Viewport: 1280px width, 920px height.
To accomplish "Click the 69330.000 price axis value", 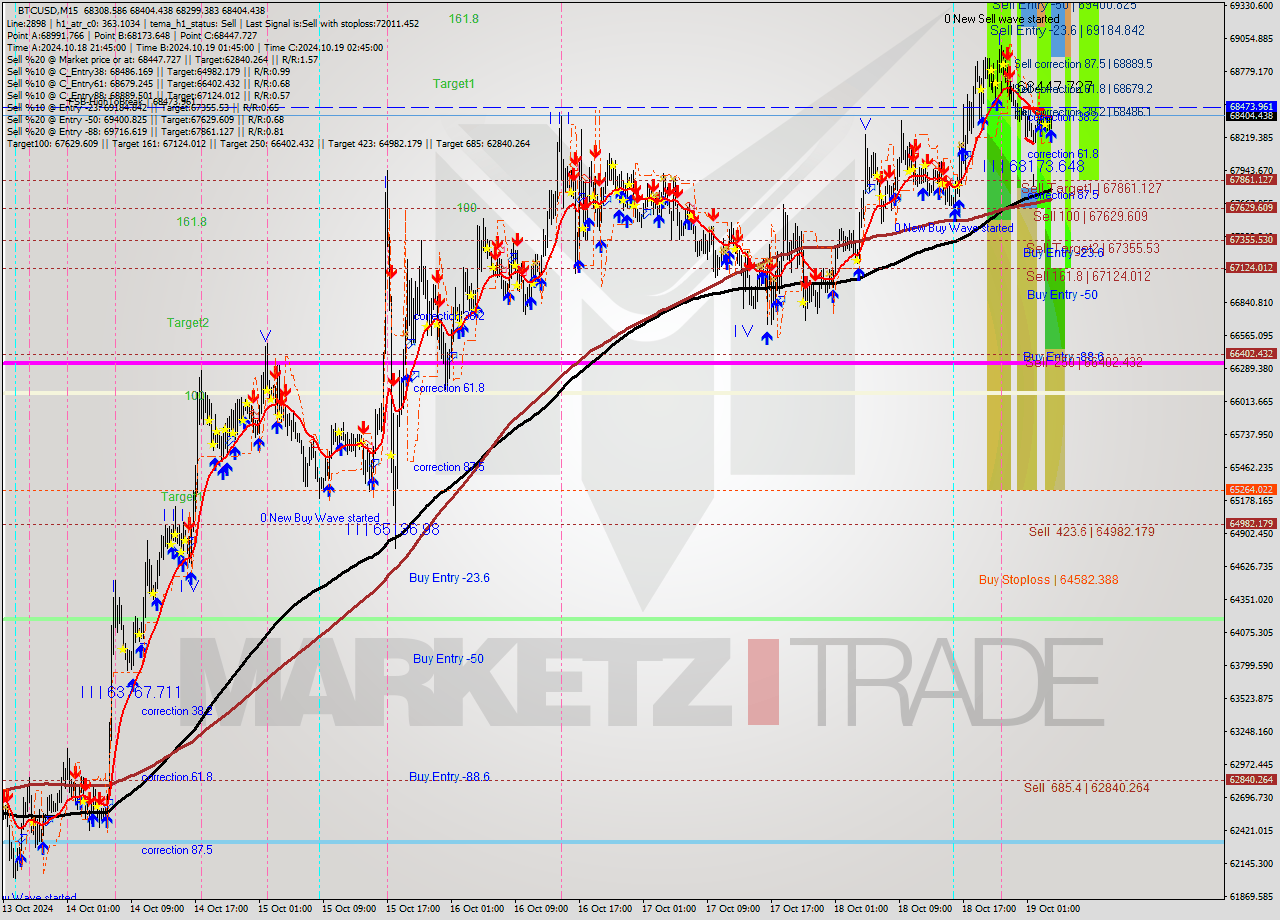I will (1251, 6).
